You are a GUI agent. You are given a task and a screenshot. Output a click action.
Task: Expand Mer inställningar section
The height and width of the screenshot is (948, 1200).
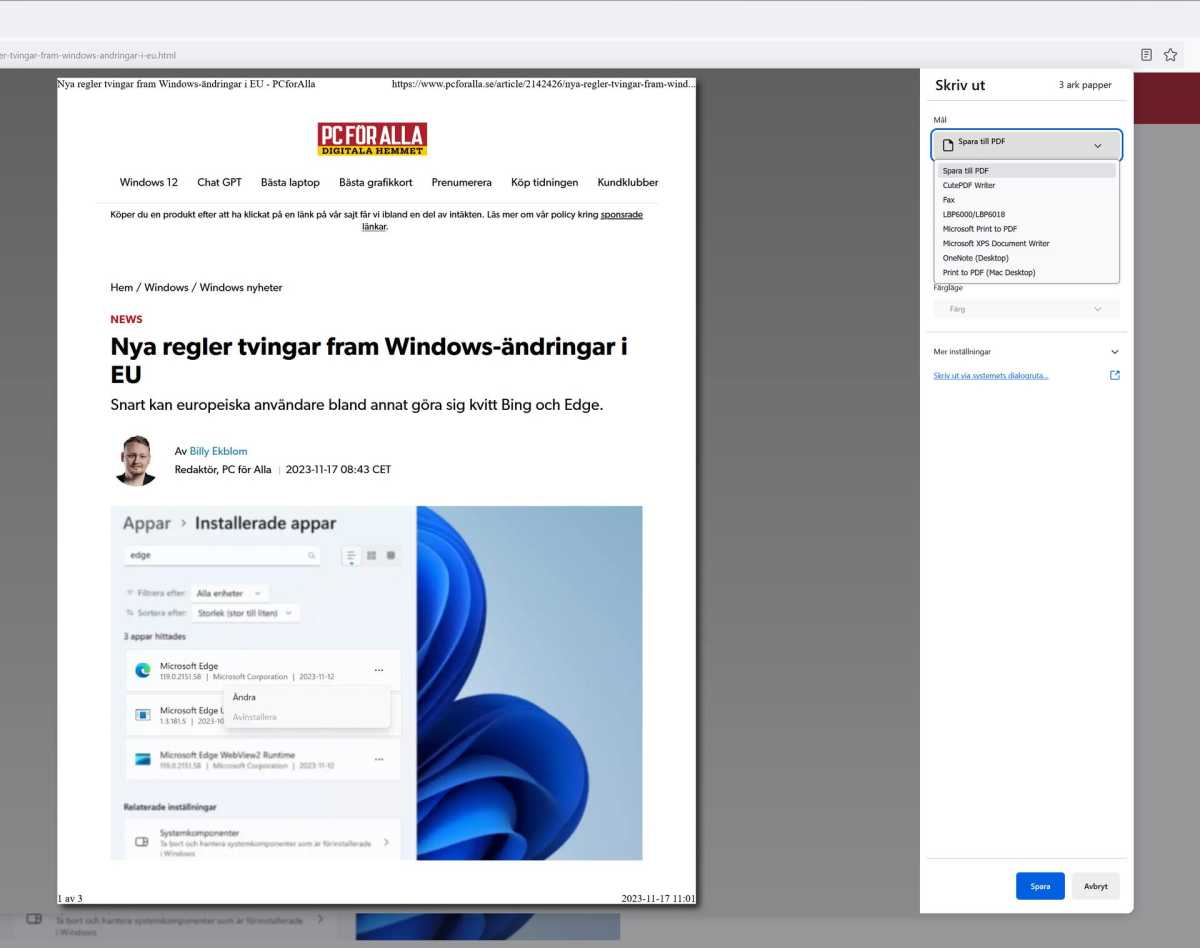pyautogui.click(x=1026, y=352)
